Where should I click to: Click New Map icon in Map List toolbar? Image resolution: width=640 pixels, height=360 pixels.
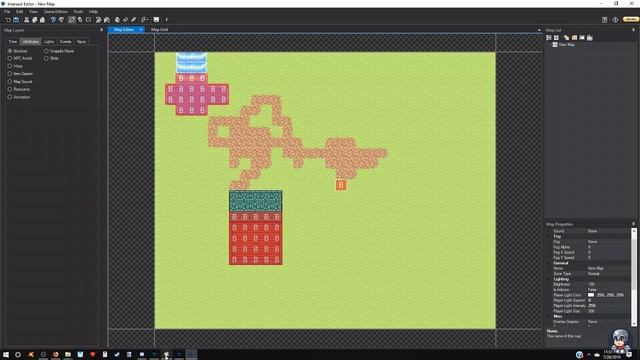[567, 38]
